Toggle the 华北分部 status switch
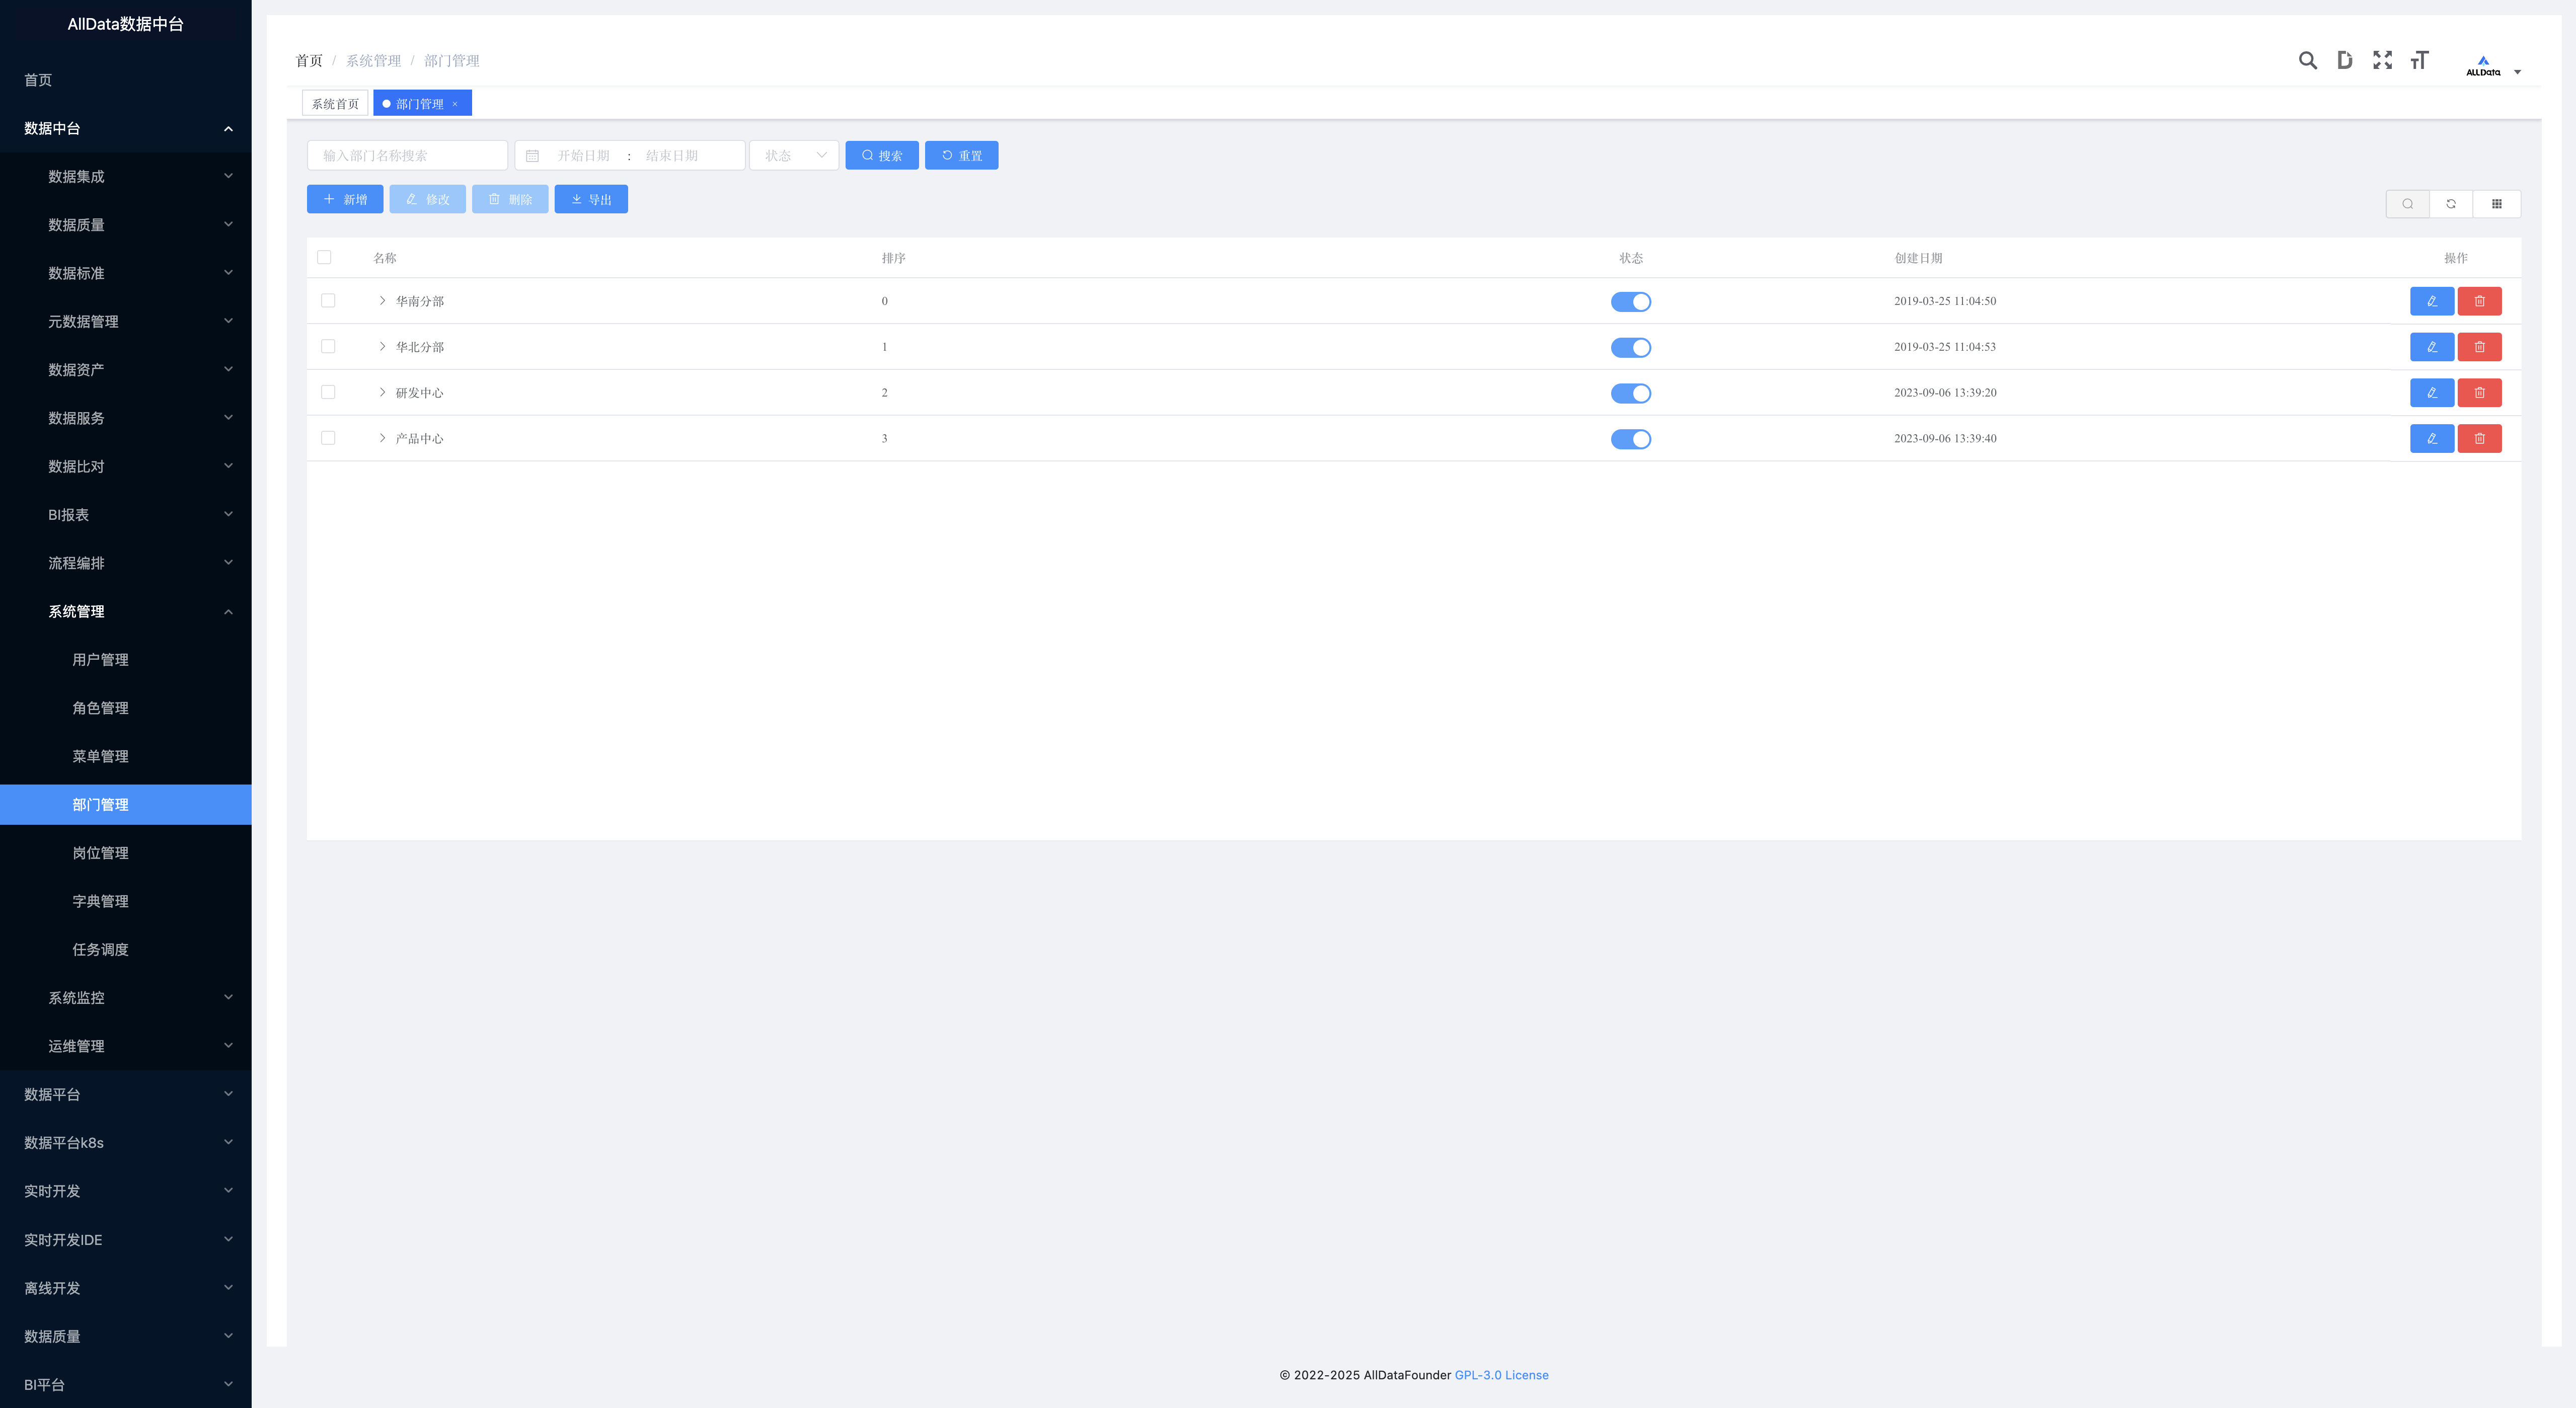The image size is (2576, 1408). (x=1631, y=348)
